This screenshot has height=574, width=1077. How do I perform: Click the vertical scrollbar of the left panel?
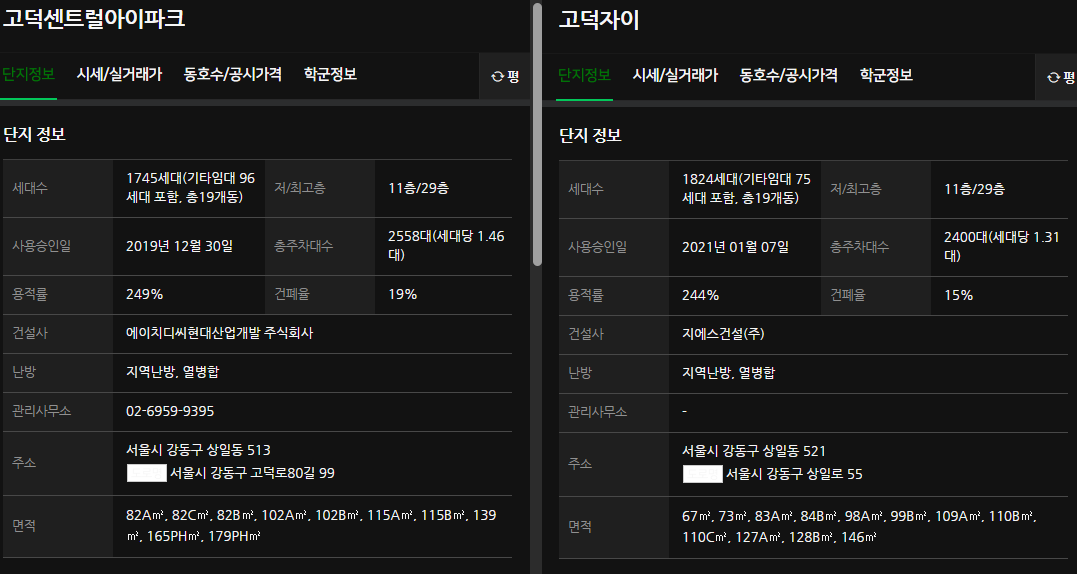coord(537,134)
